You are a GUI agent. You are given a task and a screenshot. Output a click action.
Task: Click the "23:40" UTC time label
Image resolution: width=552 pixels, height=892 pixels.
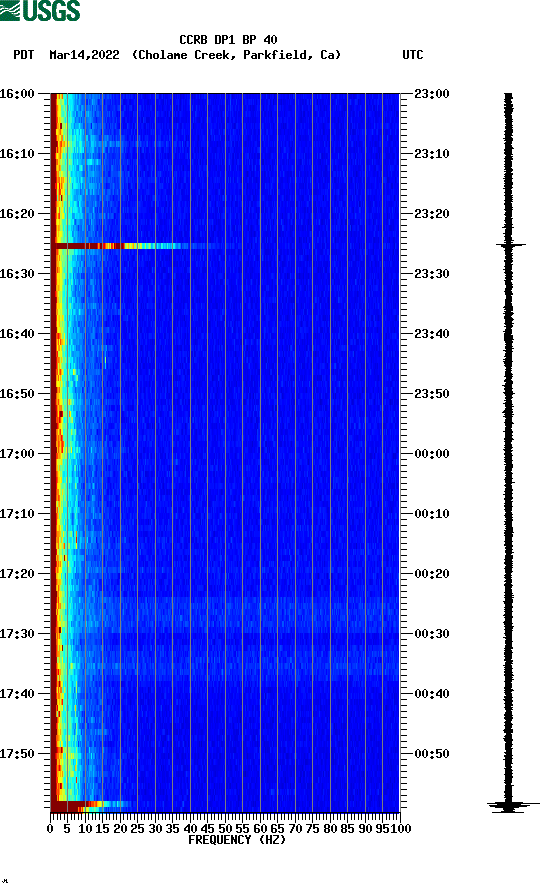(x=432, y=334)
